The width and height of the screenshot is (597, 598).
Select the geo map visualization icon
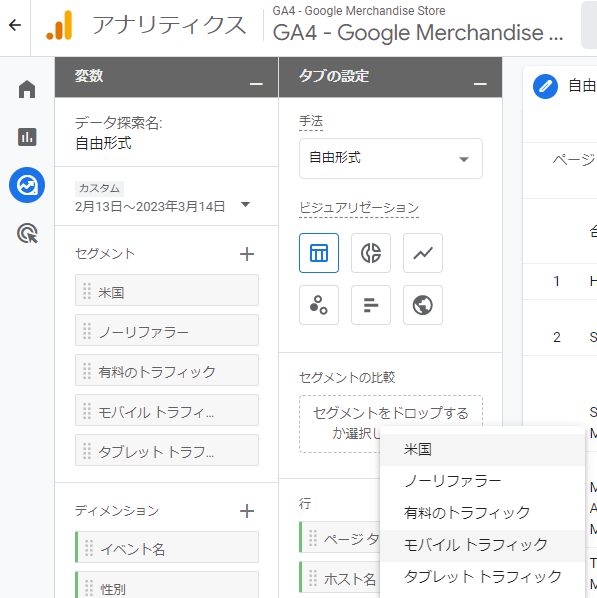point(423,305)
